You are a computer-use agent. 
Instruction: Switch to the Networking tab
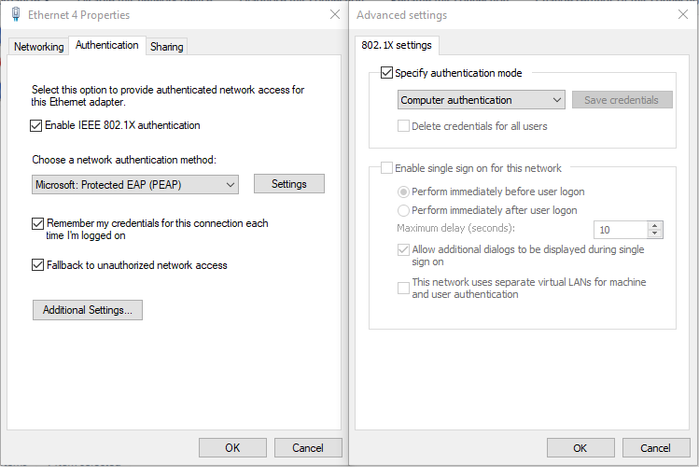39,47
